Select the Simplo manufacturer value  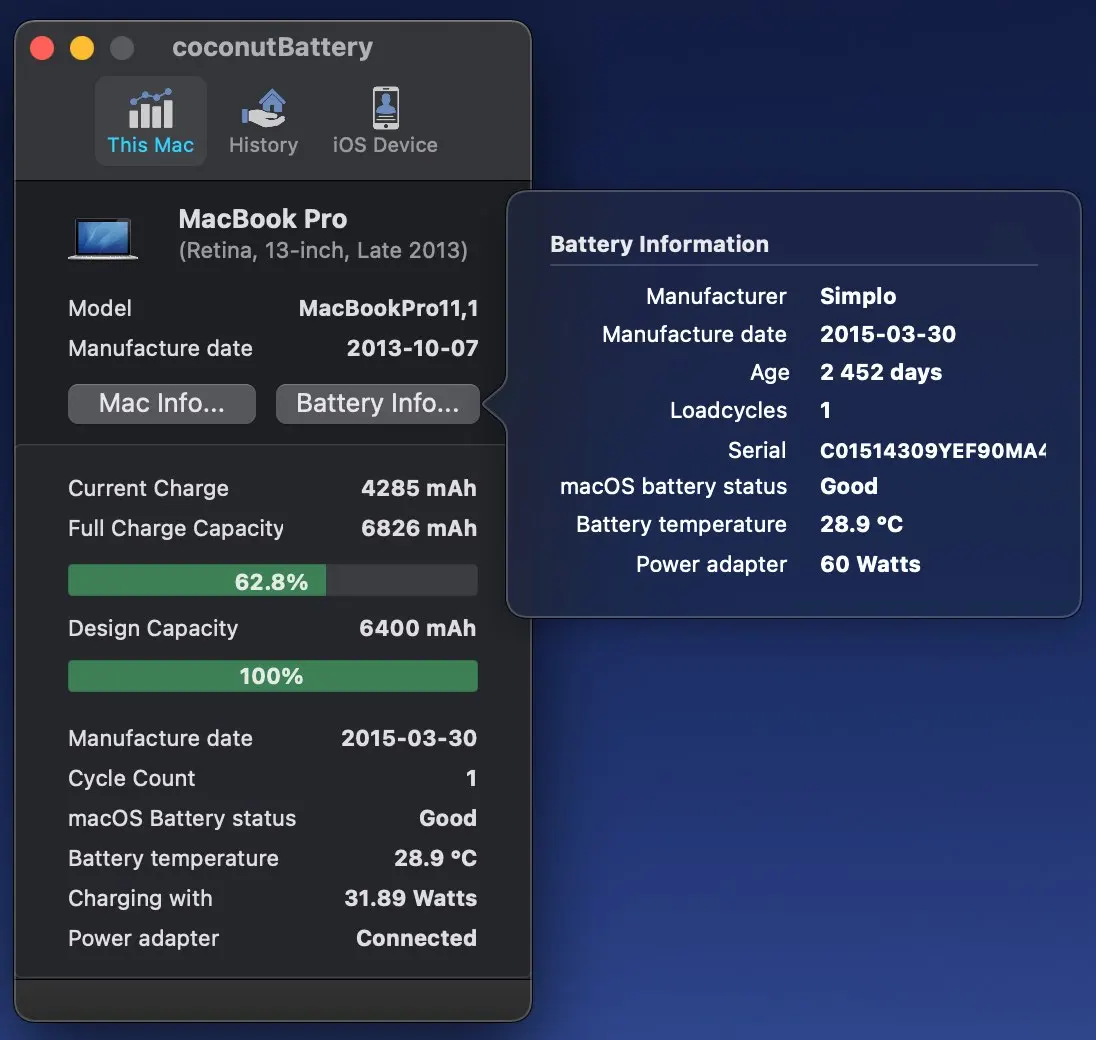pyautogui.click(x=858, y=296)
